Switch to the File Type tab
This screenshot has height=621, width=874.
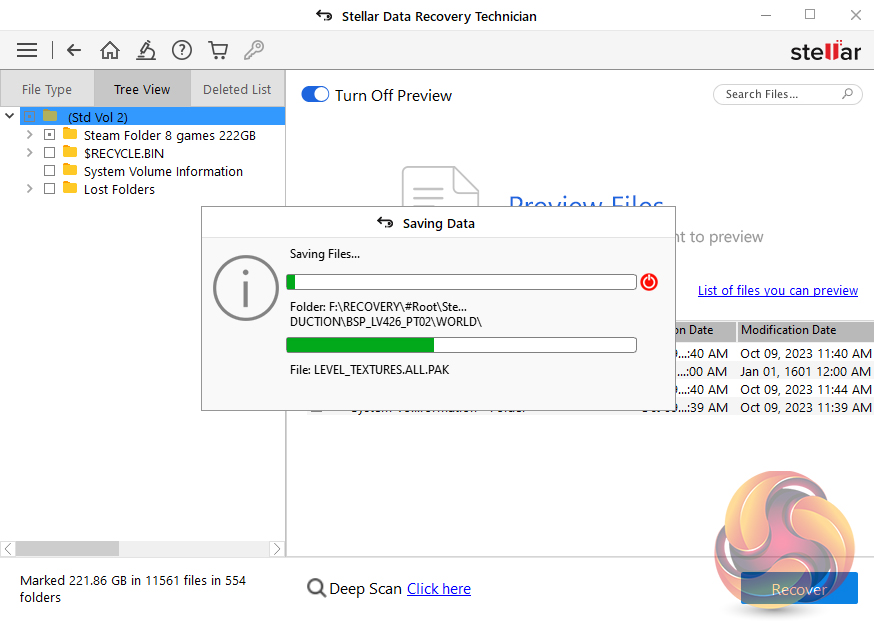coord(47,89)
